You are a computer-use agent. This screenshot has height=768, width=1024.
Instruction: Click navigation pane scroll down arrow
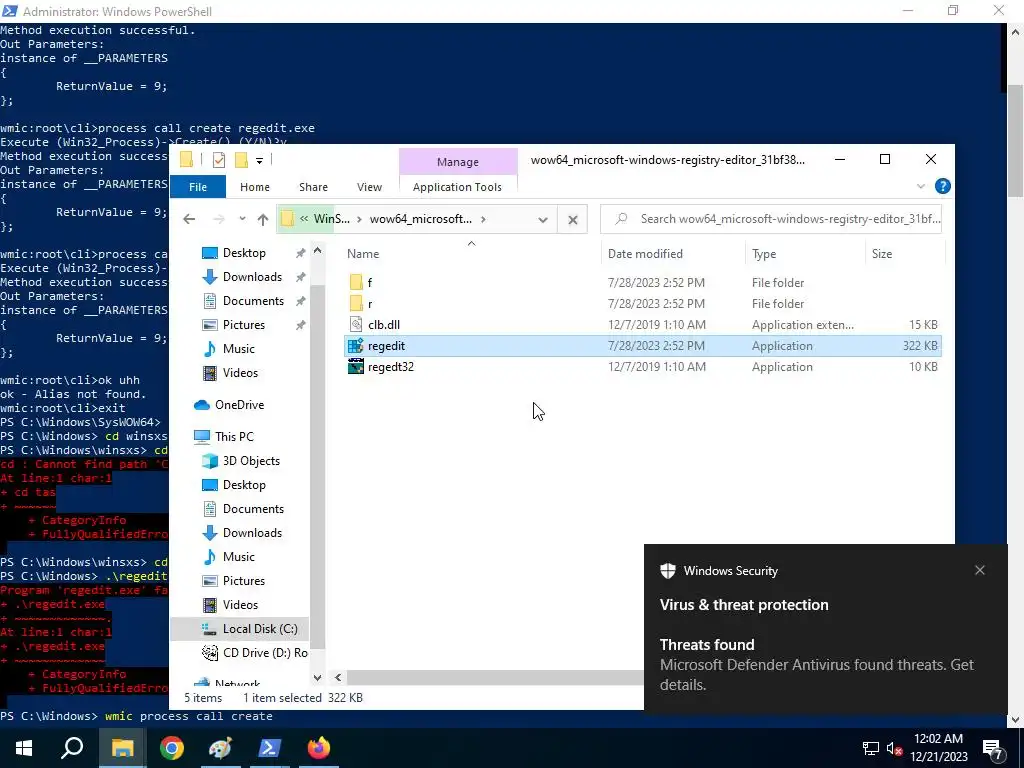click(x=317, y=678)
